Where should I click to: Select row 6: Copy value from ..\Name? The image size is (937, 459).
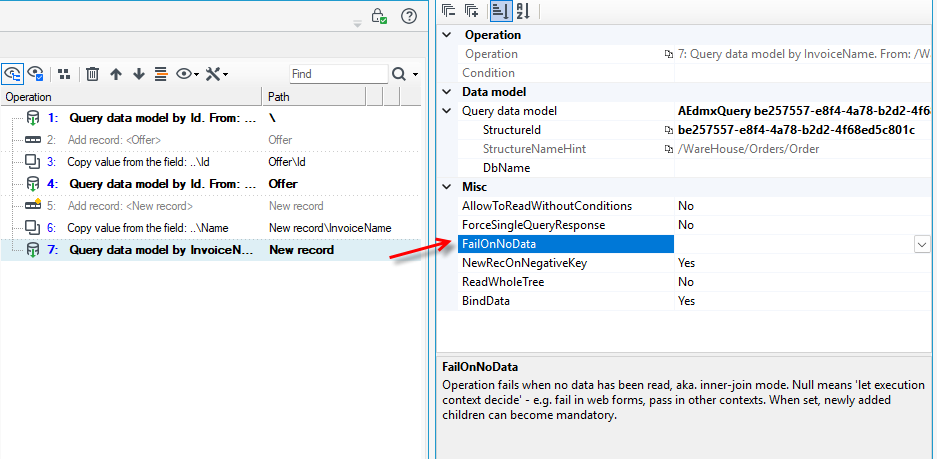pos(210,228)
